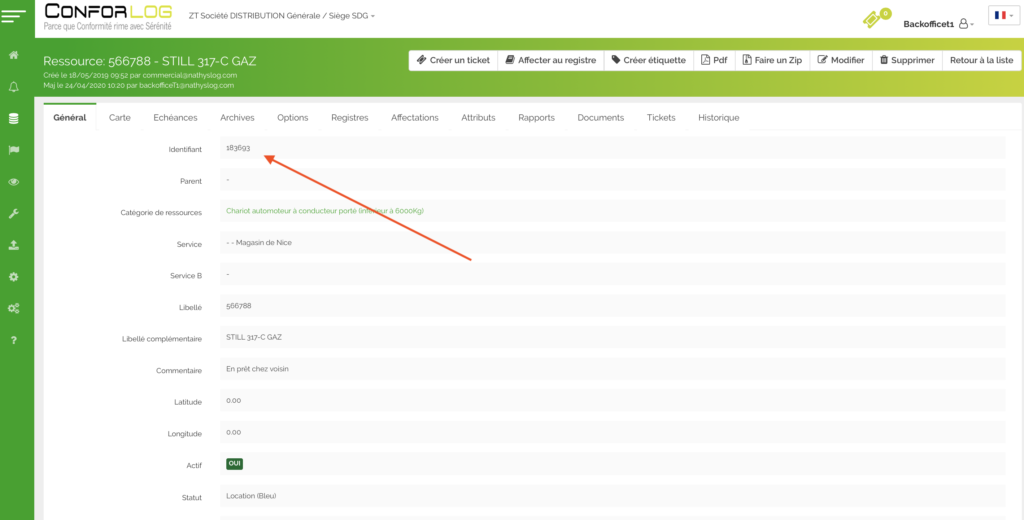This screenshot has height=520, width=1024.
Task: Click the Créer un ticket button
Action: coord(453,60)
